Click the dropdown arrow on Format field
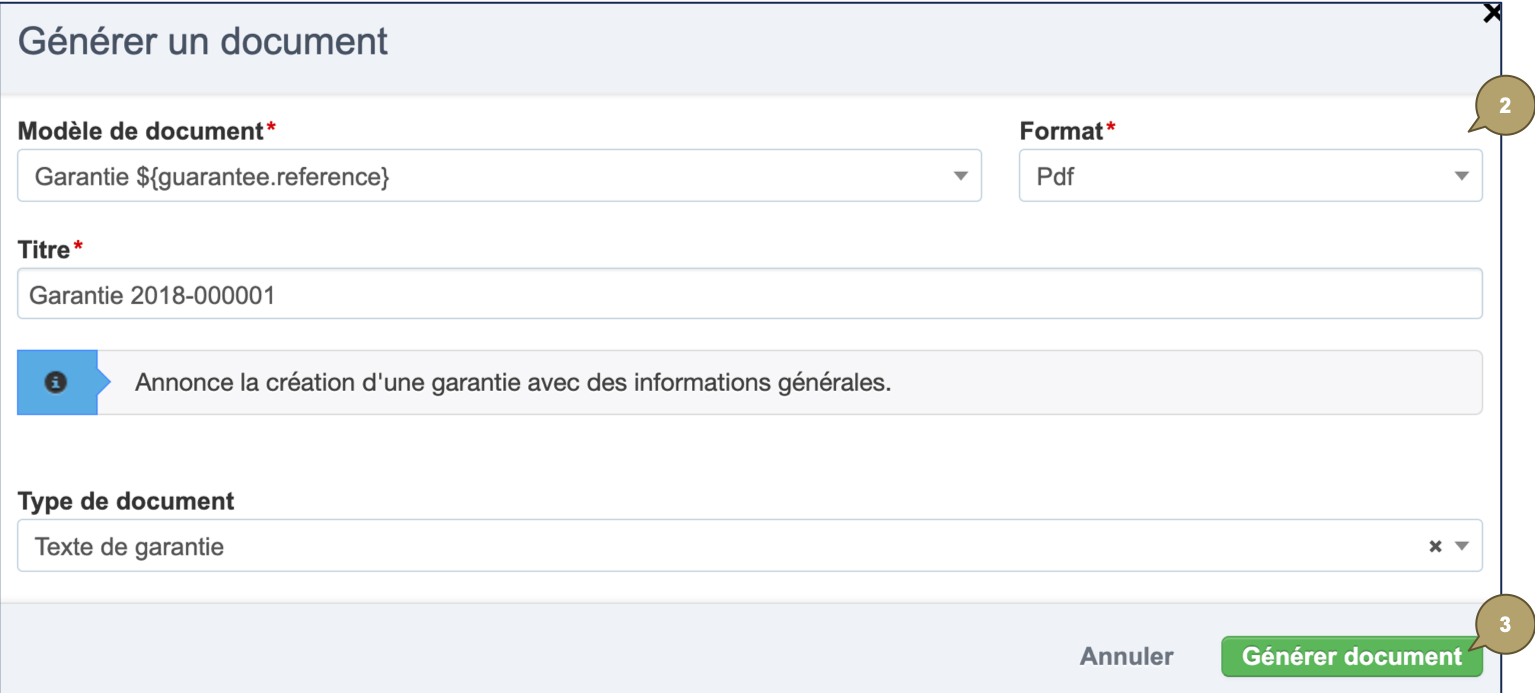The height and width of the screenshot is (693, 1535). [x=1459, y=175]
